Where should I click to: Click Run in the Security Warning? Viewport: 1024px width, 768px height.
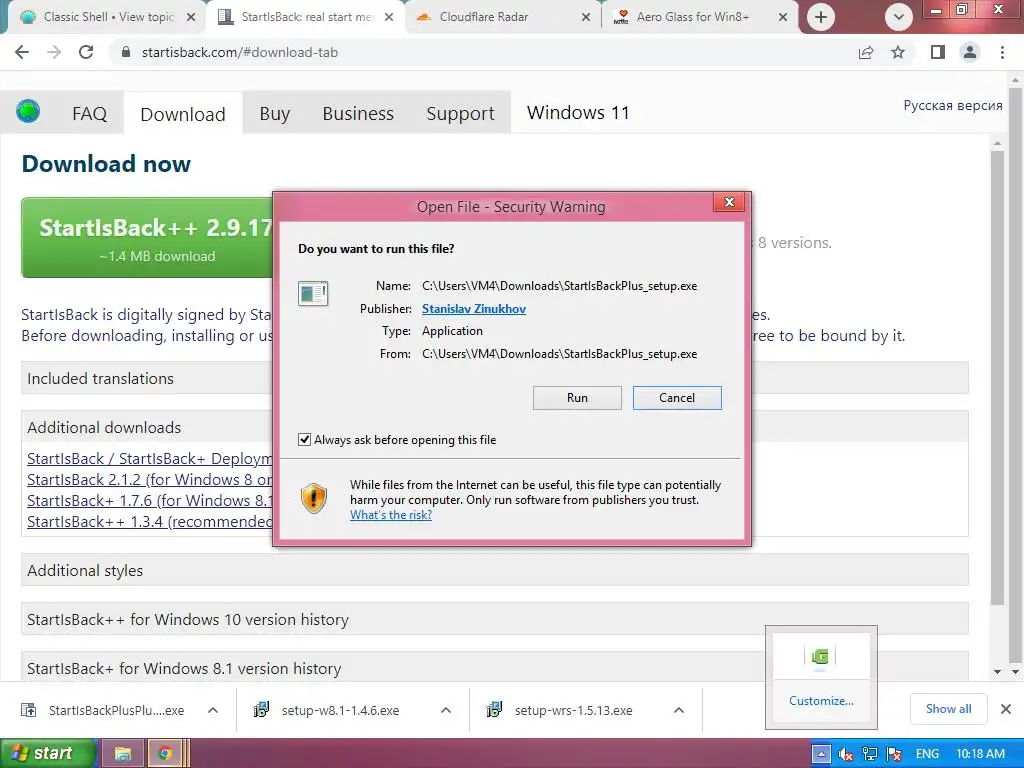click(577, 398)
